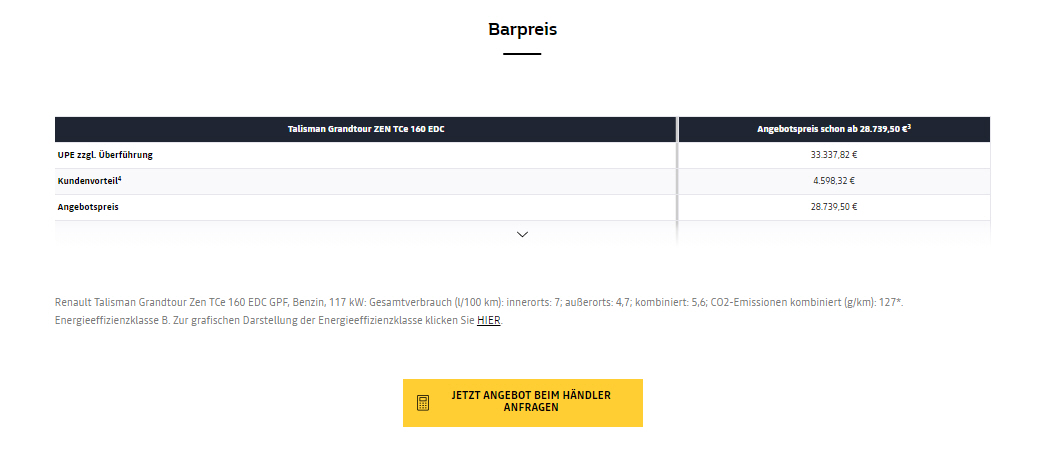
Task: Click the Energieeffizienzklasse B text
Action: 112,321
